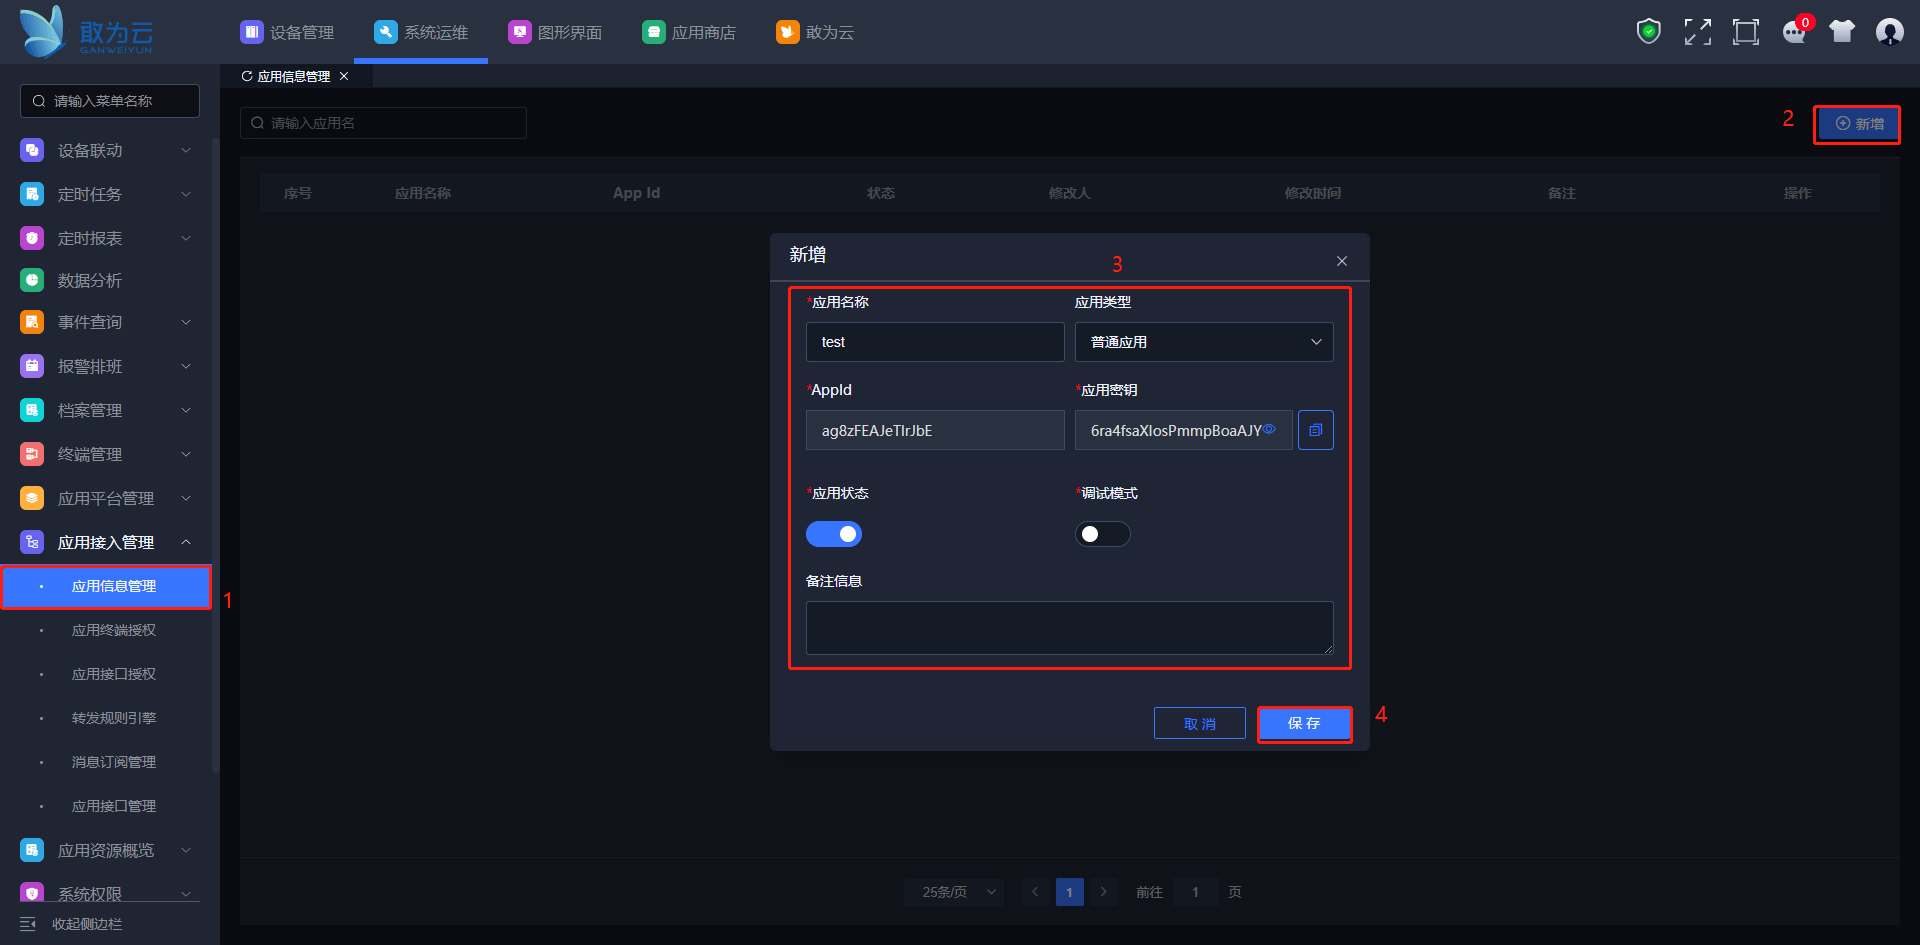Collapse the 应用接入管理 menu chevron
1920x945 pixels.
tap(186, 542)
